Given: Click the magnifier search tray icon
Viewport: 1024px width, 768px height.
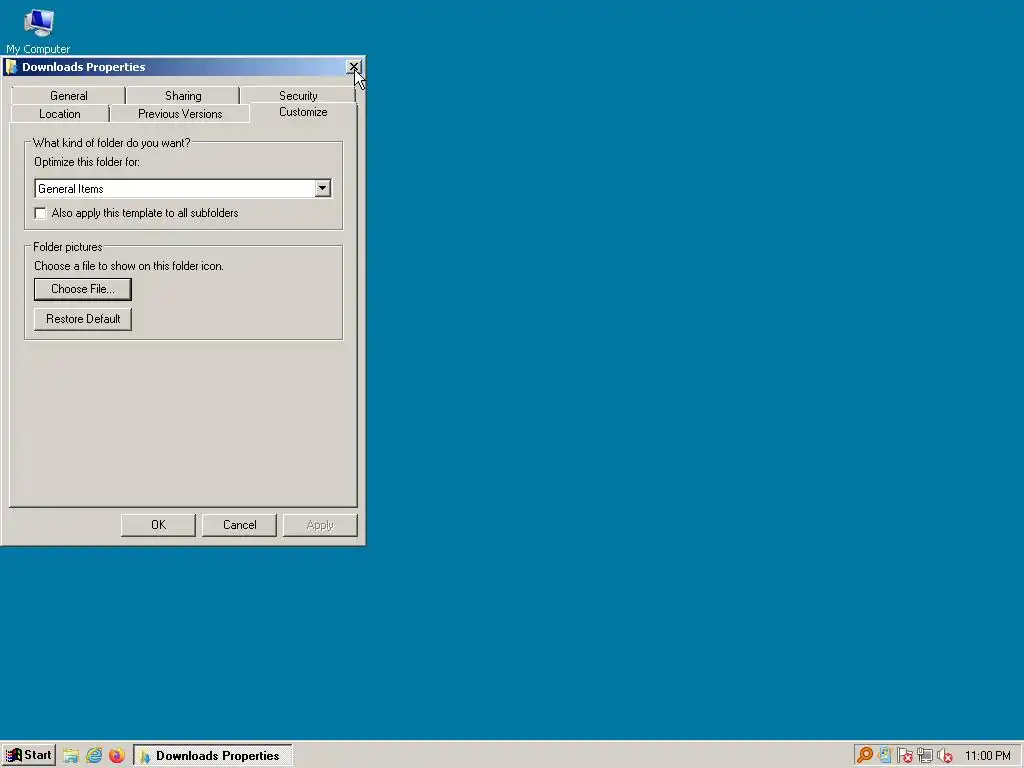Looking at the screenshot, I should (x=865, y=756).
